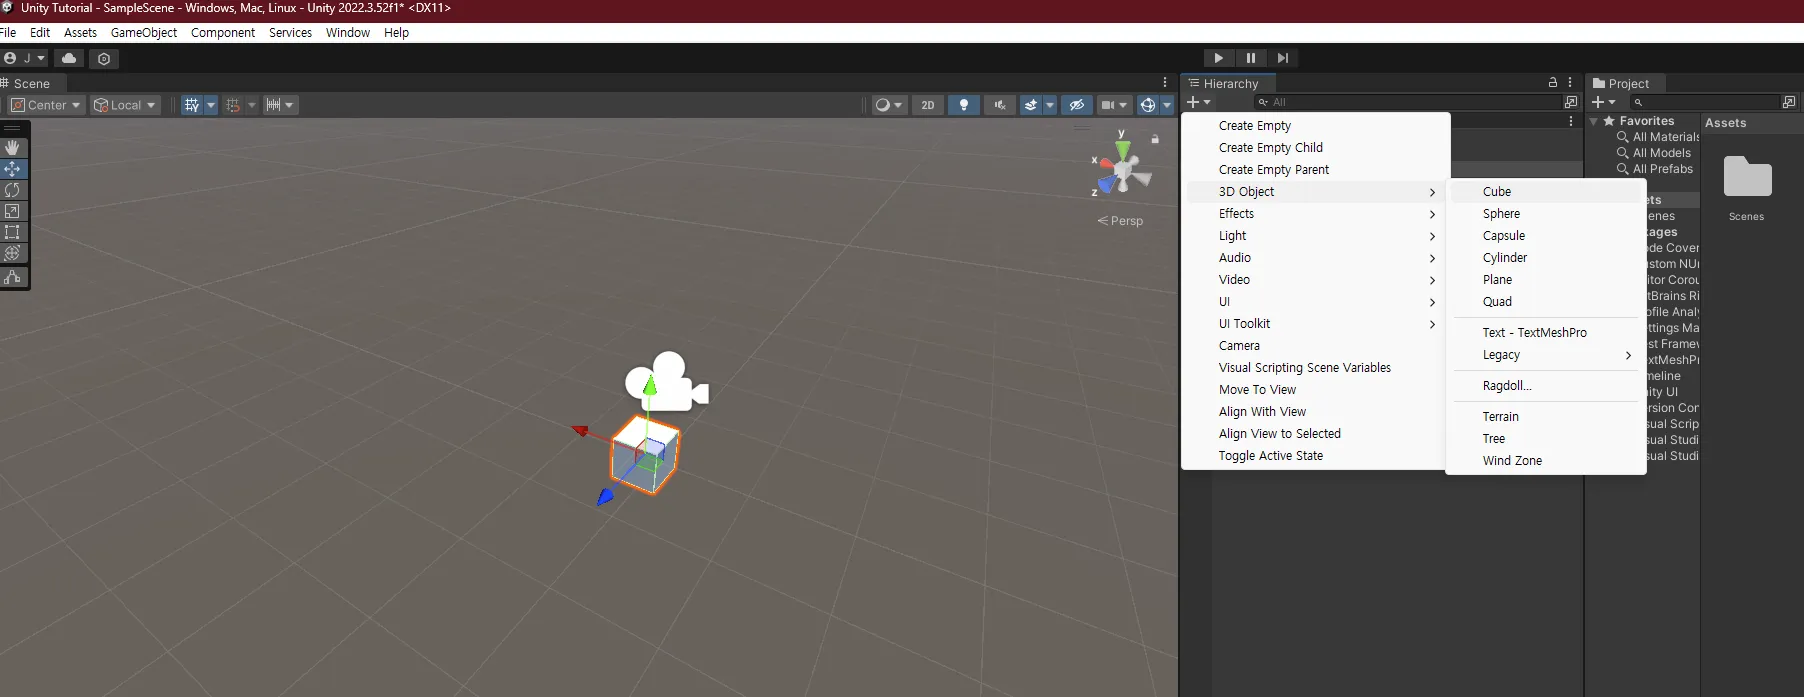Select All Models favorite search

[1655, 153]
